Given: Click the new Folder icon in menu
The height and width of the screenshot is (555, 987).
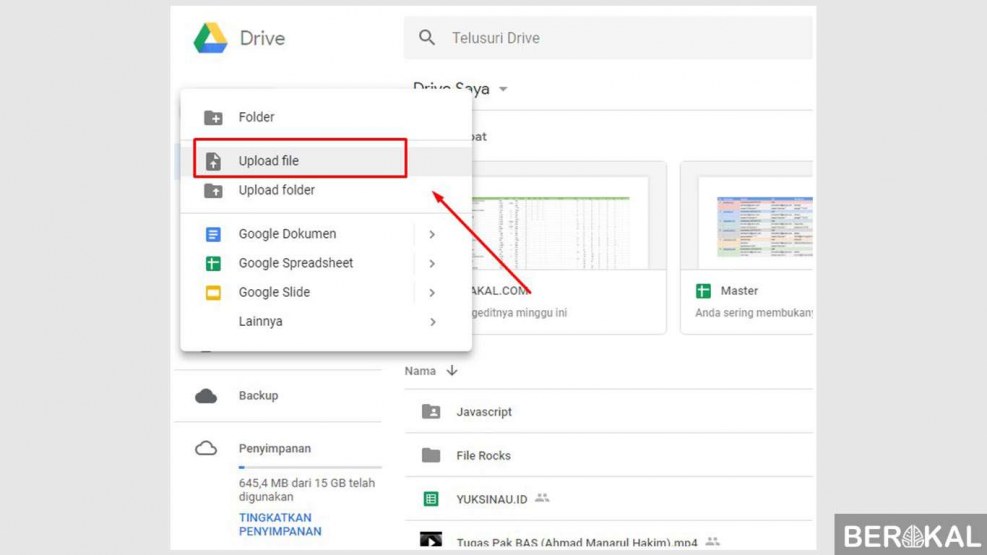Looking at the screenshot, I should coord(213,118).
